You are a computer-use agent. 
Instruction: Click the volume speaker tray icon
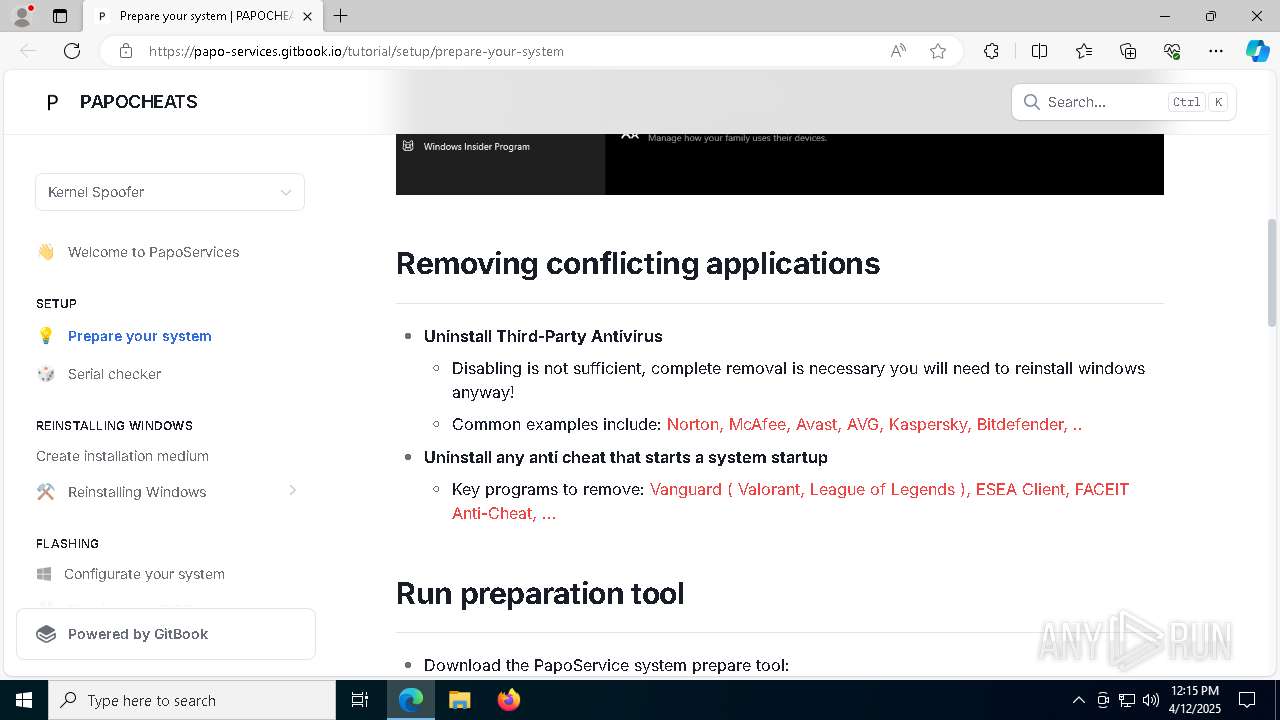1150,700
